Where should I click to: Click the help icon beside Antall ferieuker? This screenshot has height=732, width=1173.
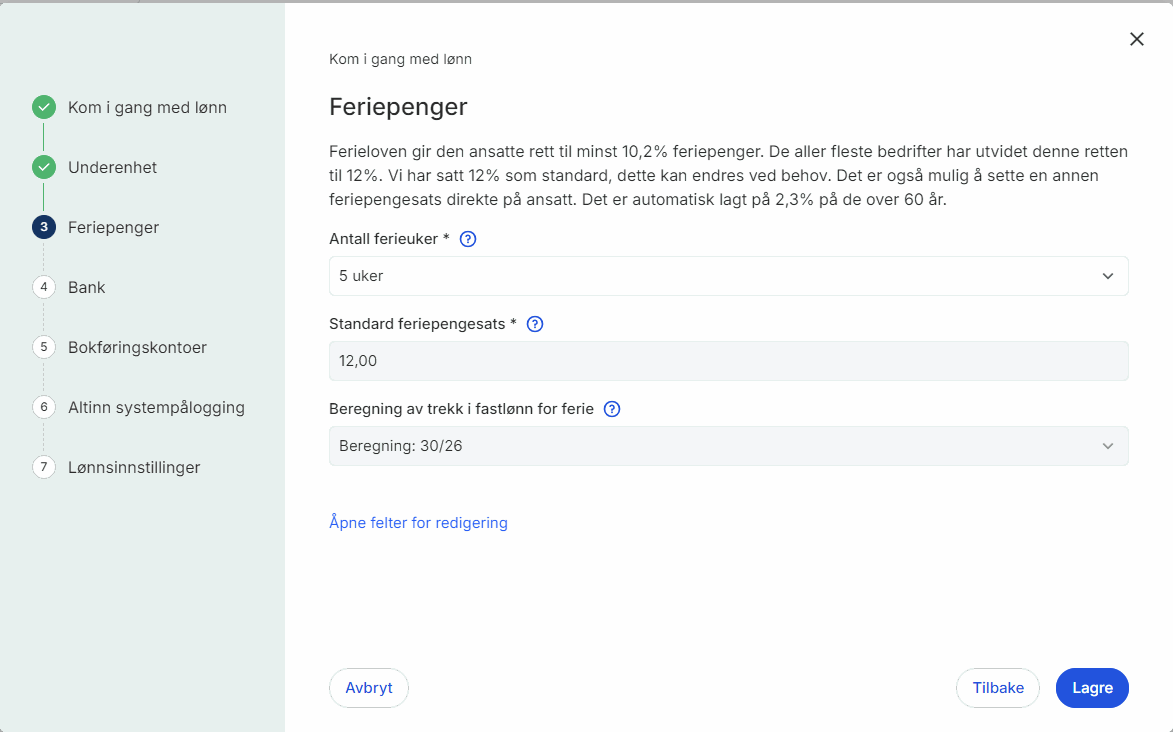(468, 239)
